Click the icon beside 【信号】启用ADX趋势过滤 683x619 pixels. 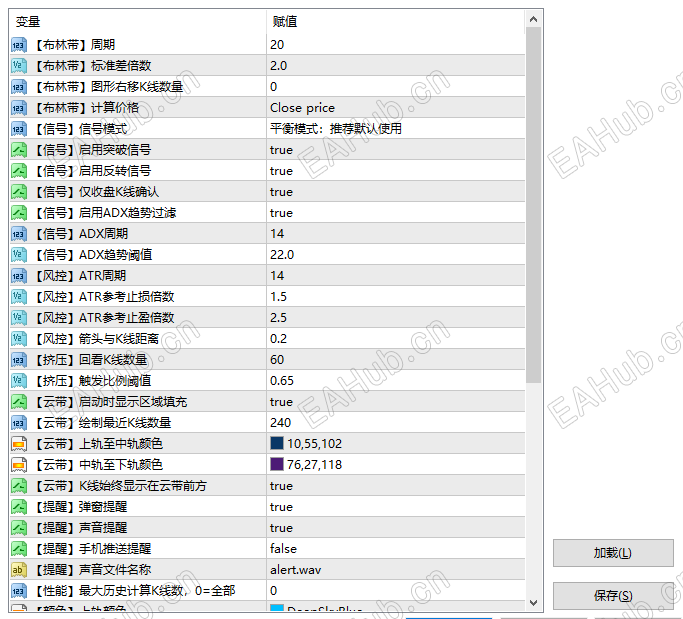19,213
